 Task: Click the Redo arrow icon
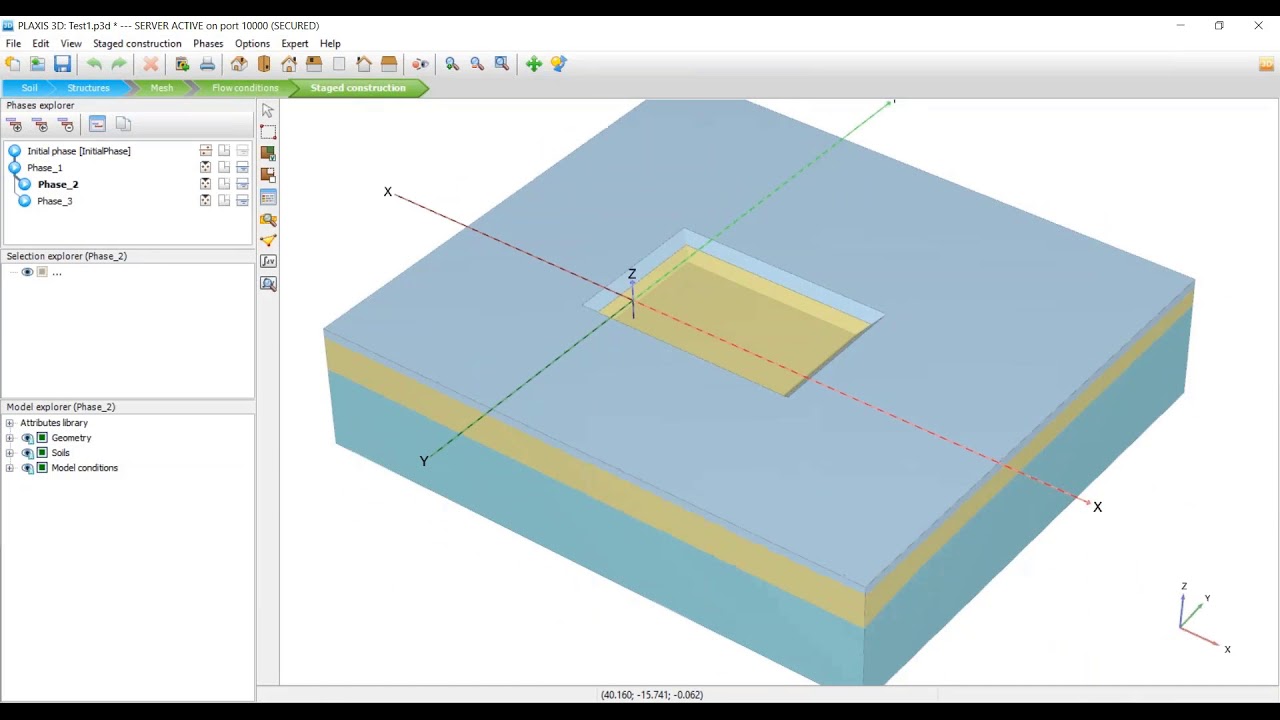coord(119,64)
